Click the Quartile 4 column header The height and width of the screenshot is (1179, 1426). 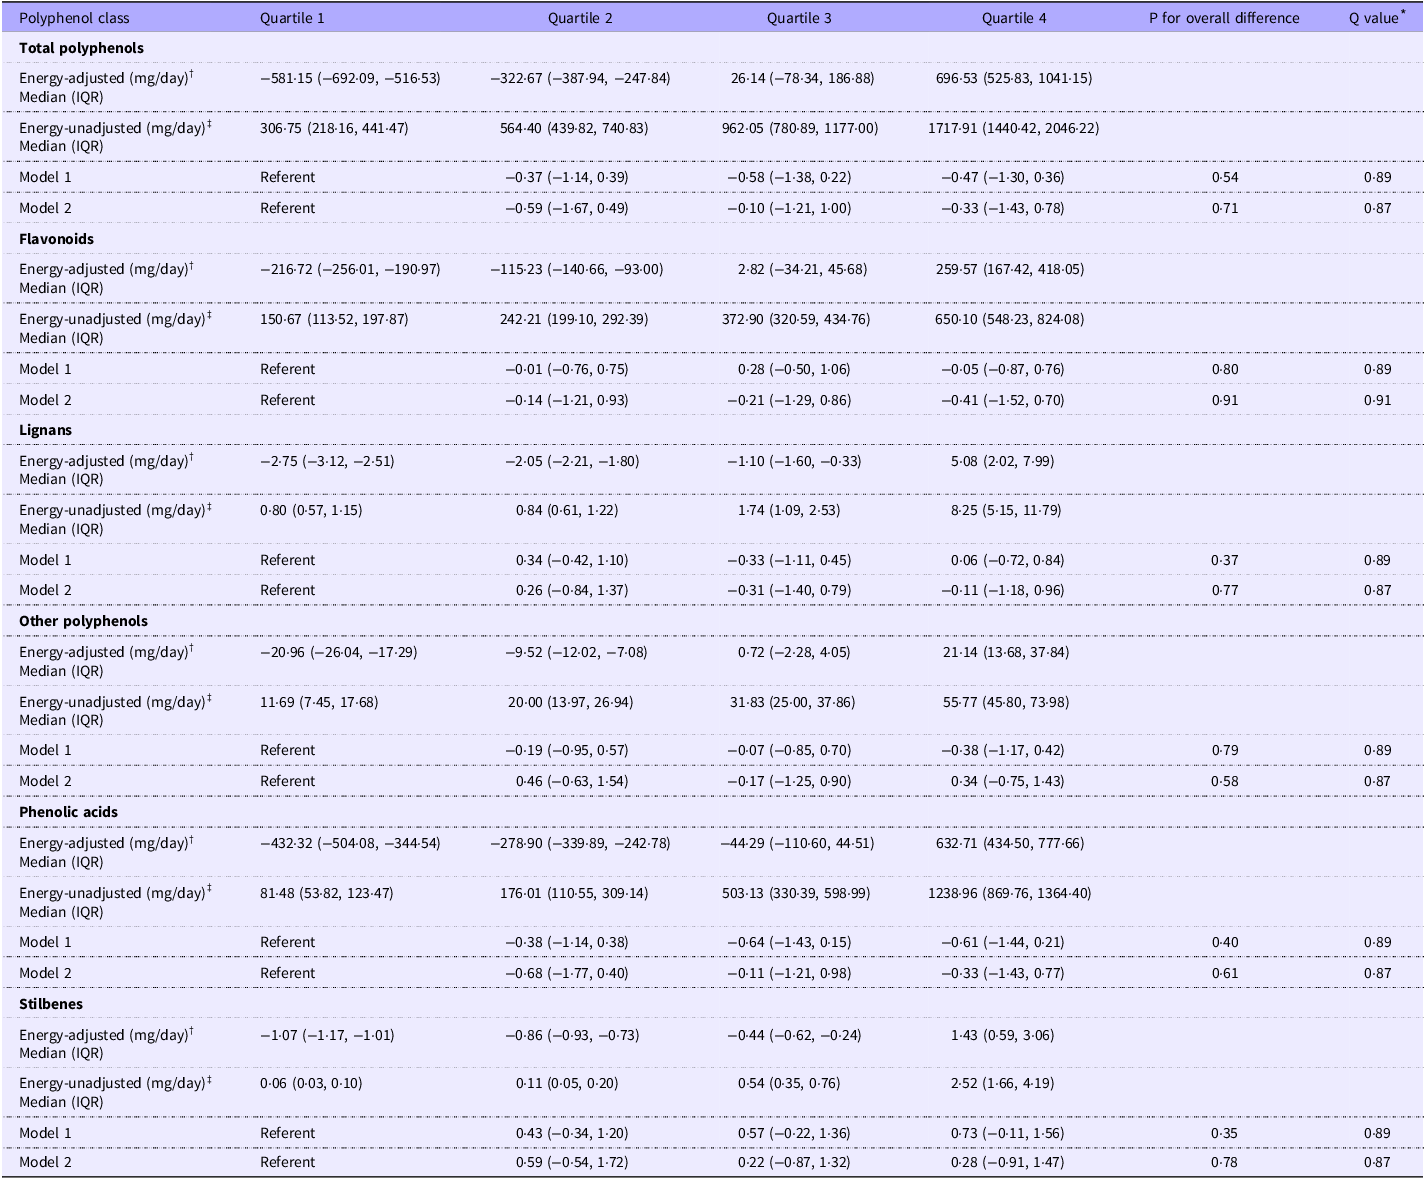coord(1014,18)
